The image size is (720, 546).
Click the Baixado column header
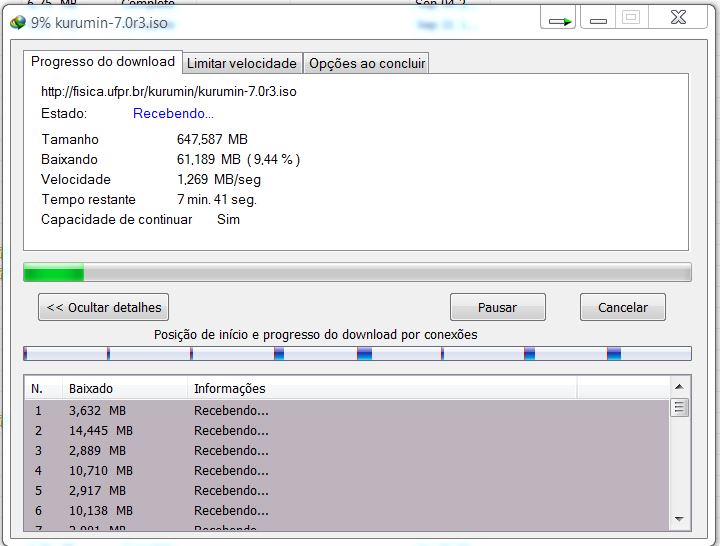click(125, 389)
